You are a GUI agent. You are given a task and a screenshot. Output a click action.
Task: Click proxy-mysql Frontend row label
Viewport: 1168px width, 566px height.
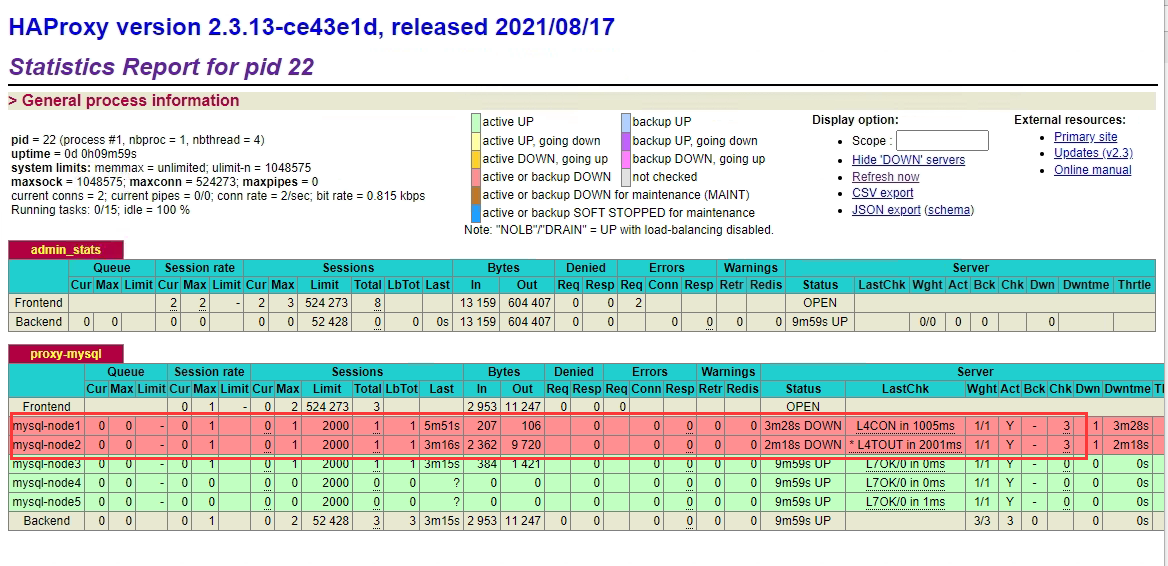point(46,407)
